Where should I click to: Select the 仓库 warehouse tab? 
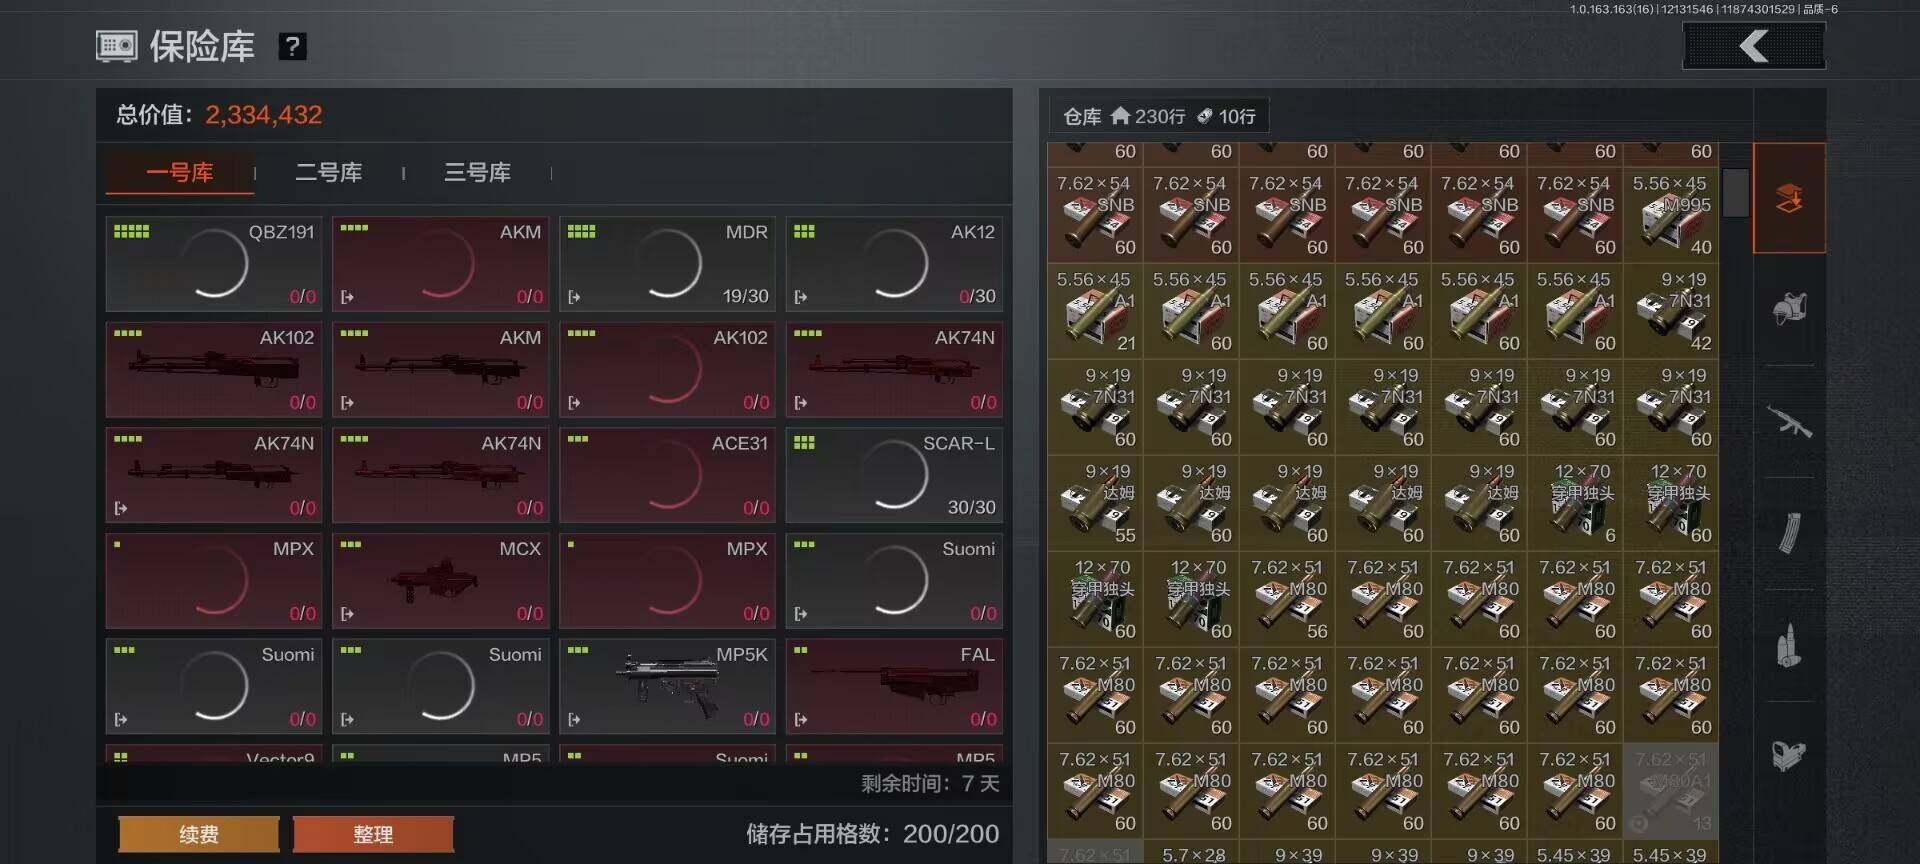click(1159, 116)
